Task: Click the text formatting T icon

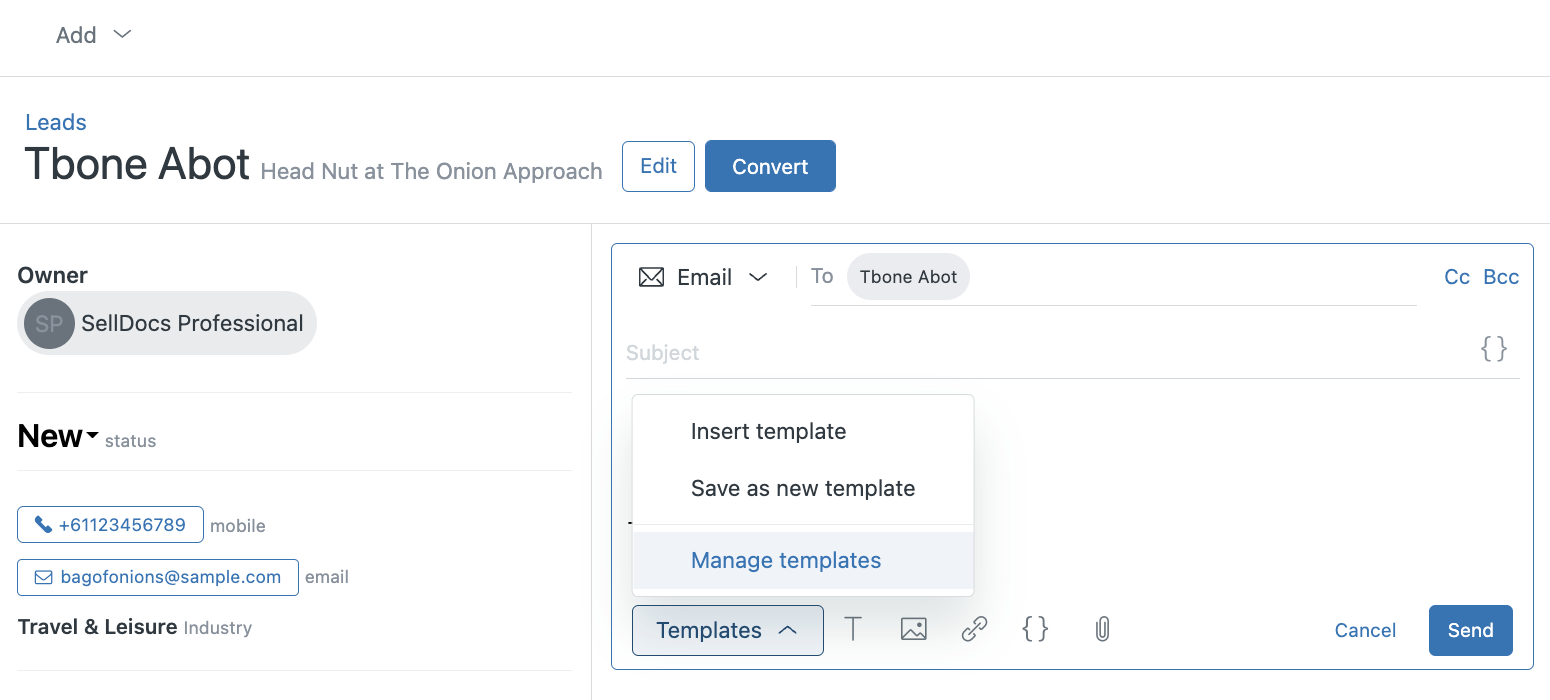Action: 853,629
